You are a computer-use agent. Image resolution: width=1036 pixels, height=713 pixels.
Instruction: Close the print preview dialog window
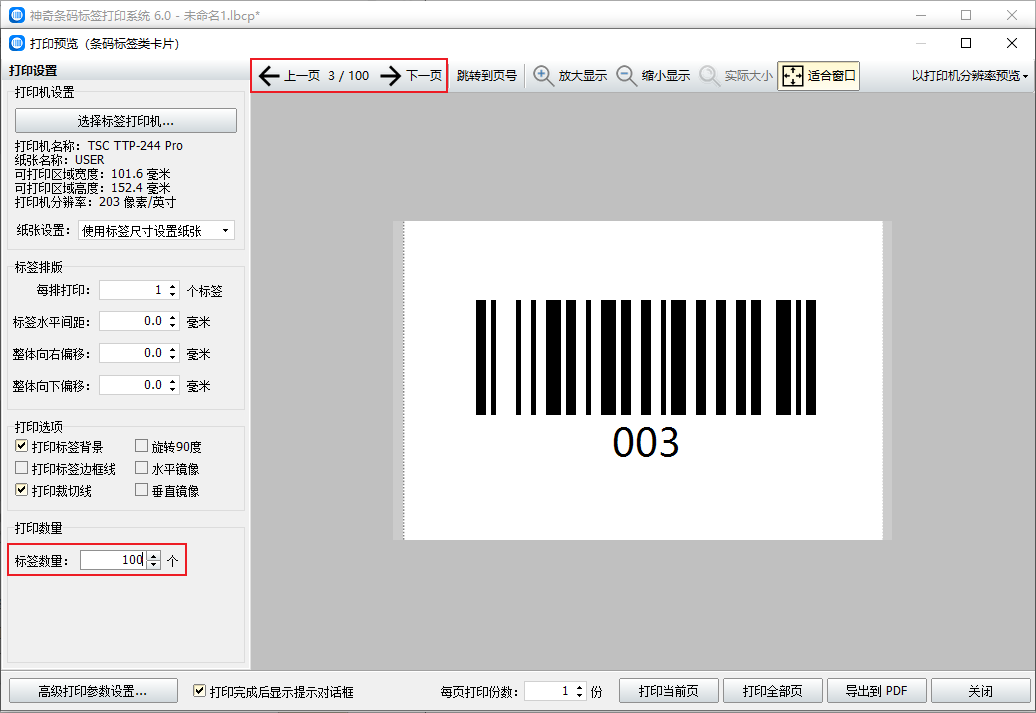click(1012, 44)
